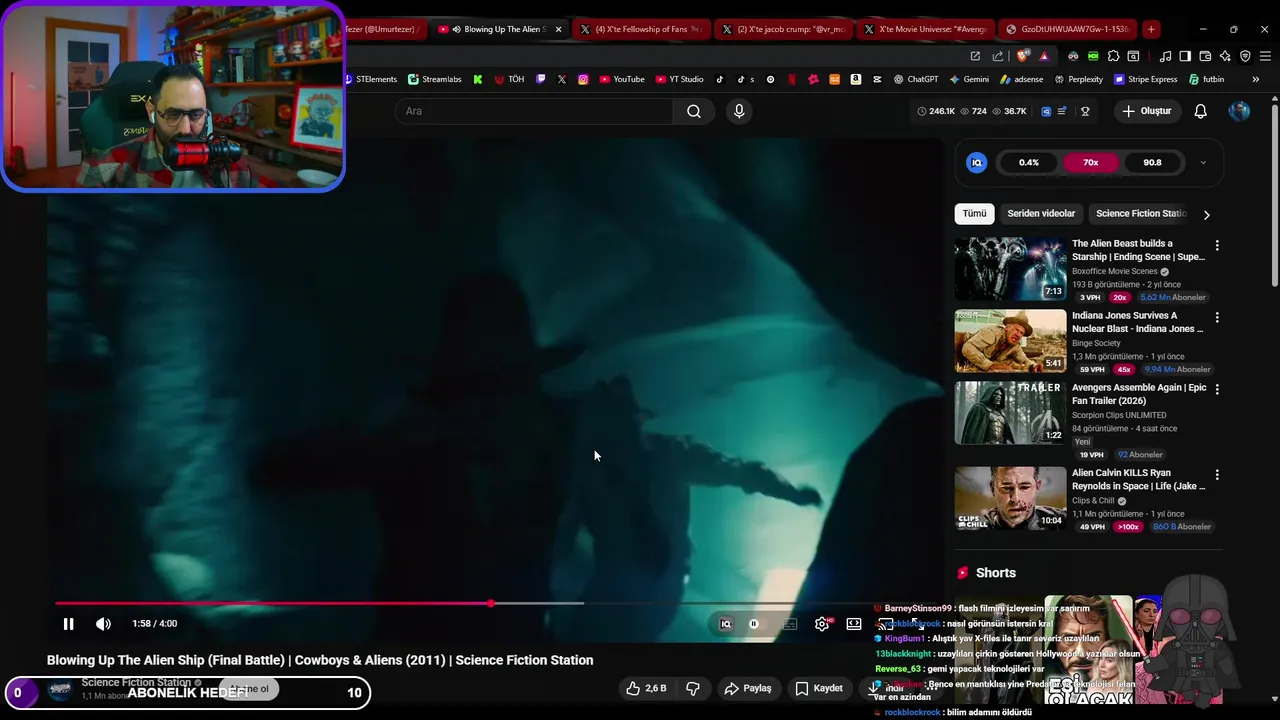Open Streamlabs bookmark

[435, 79]
